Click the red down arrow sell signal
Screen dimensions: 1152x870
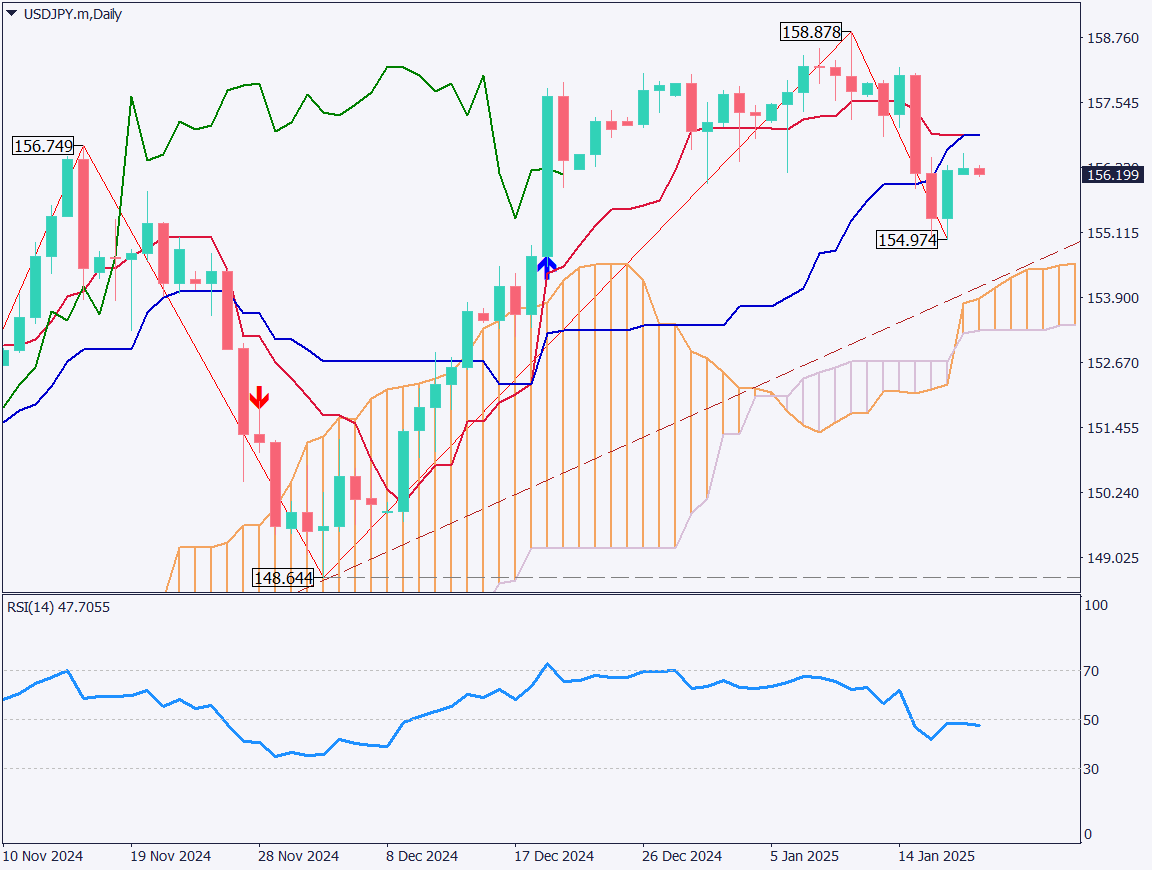(x=260, y=398)
